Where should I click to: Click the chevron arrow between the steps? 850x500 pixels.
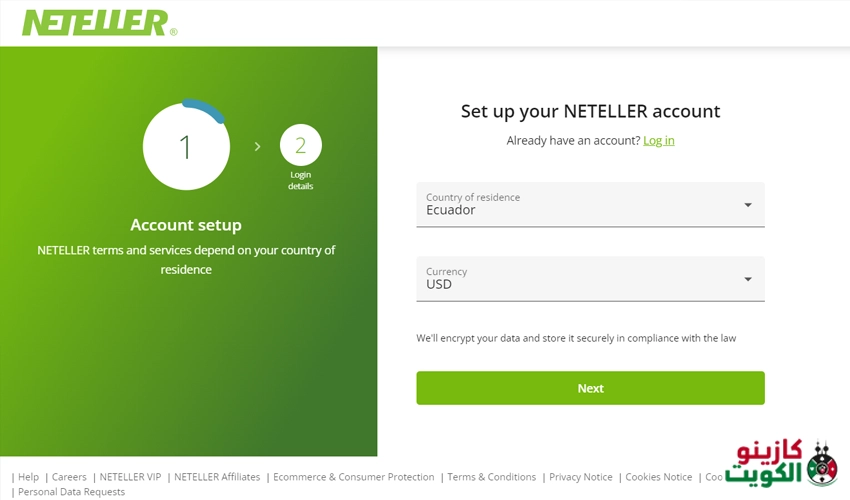click(x=257, y=147)
